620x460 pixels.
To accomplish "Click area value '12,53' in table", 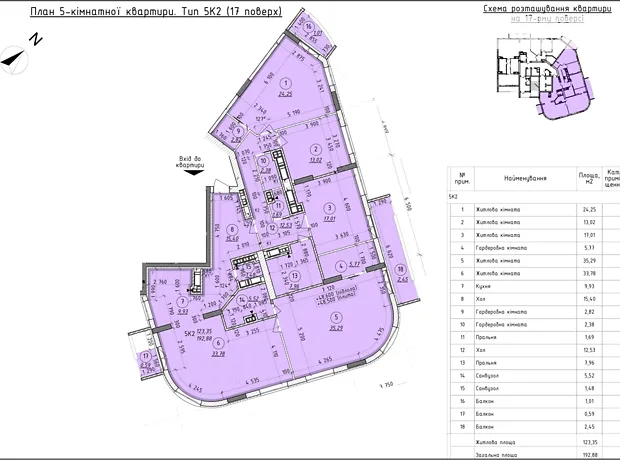I will [589, 350].
